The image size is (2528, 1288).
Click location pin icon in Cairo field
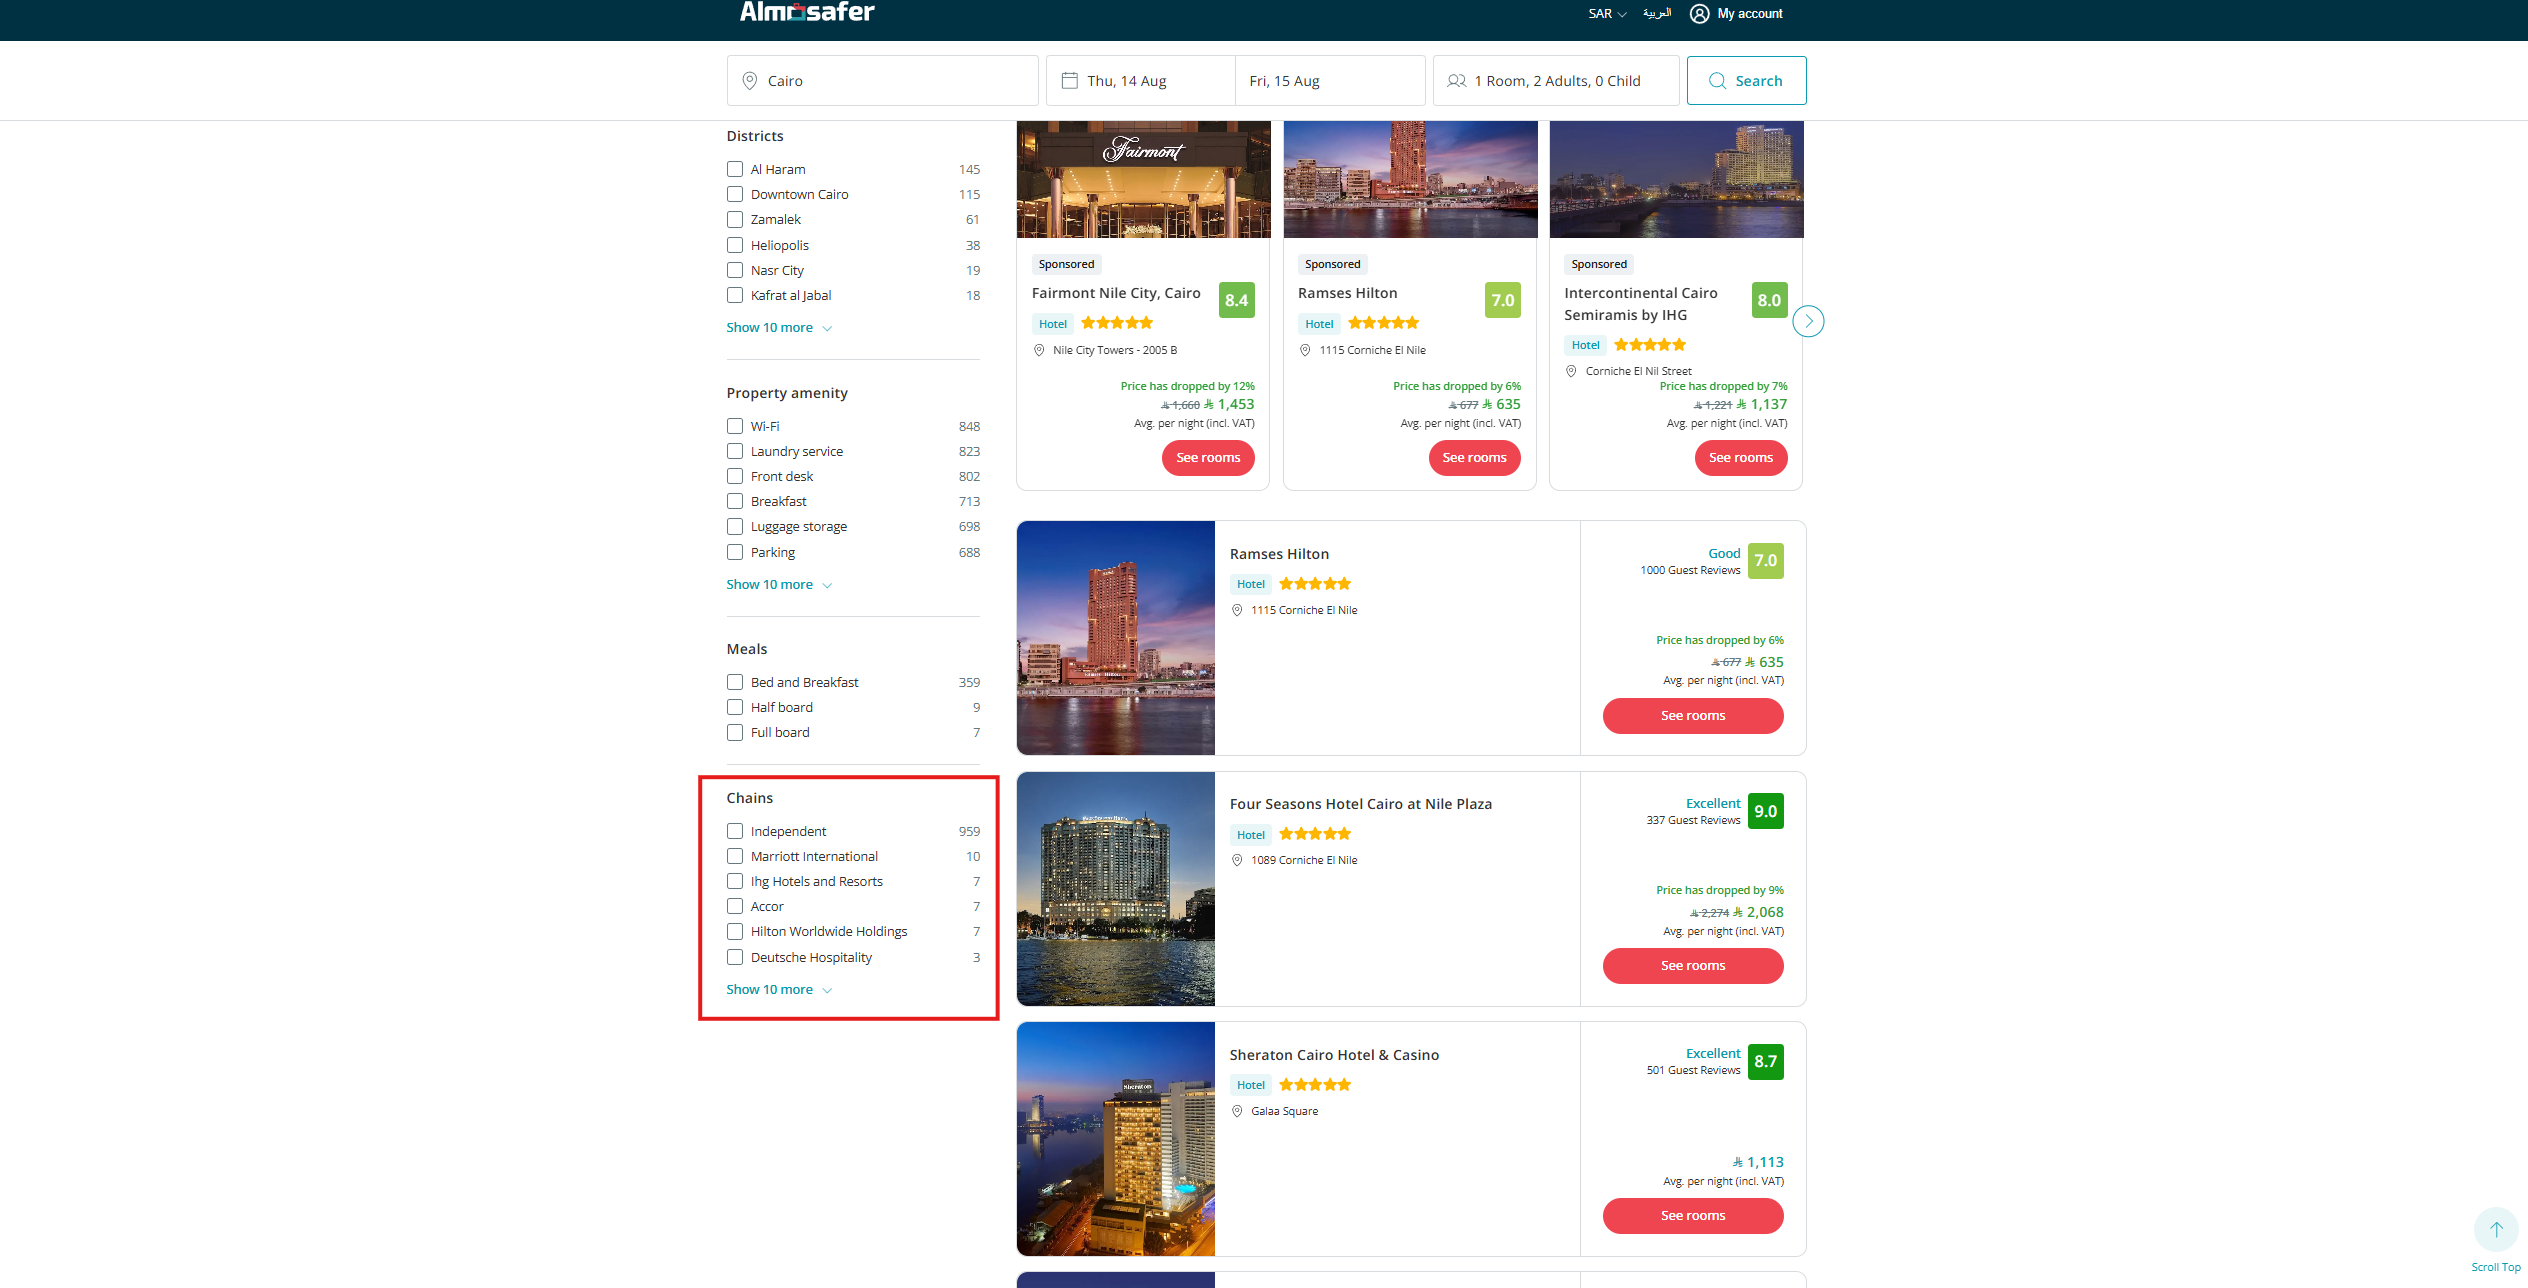pyautogui.click(x=749, y=81)
